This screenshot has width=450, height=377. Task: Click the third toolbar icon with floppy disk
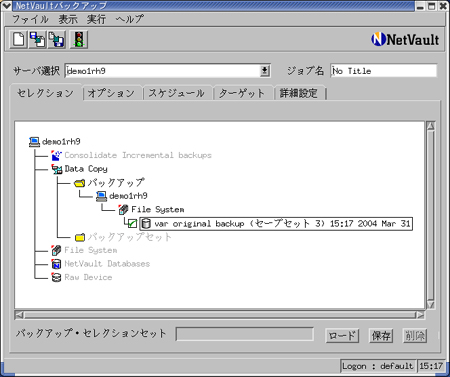(57, 39)
